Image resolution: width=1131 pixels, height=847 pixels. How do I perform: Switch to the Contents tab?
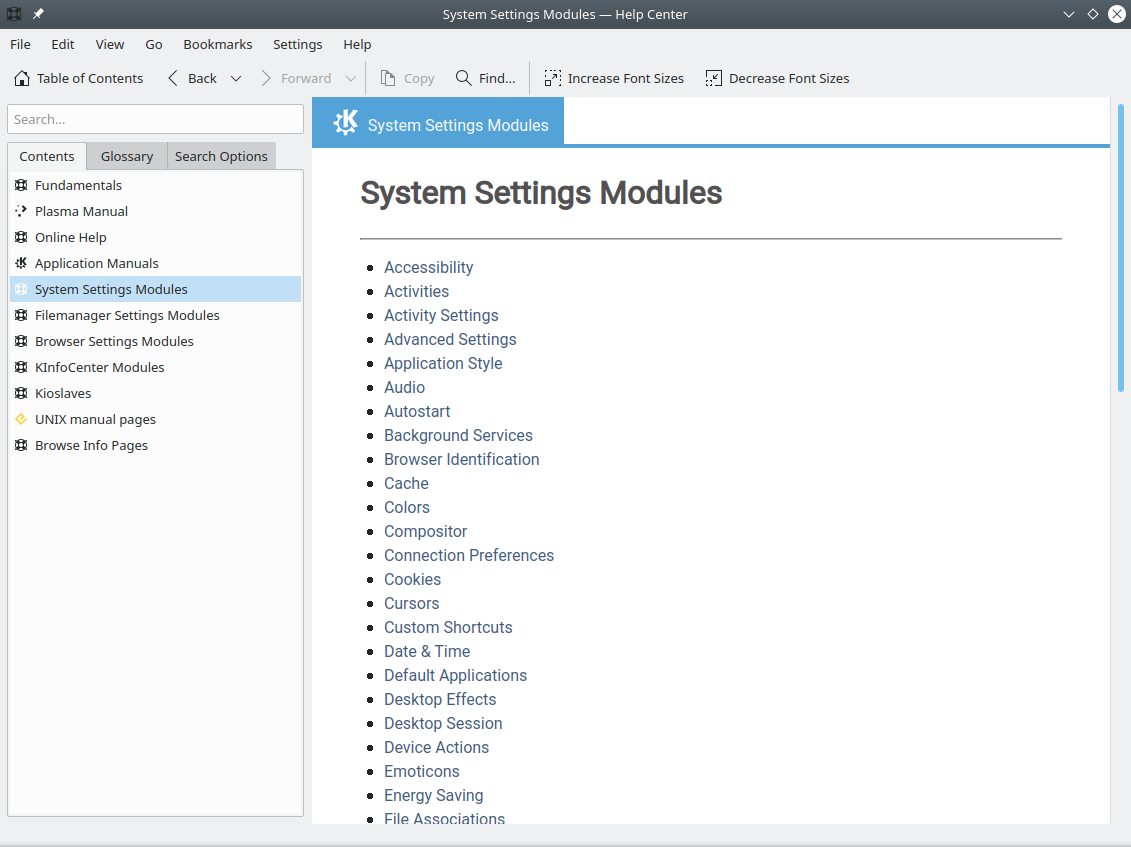point(47,156)
